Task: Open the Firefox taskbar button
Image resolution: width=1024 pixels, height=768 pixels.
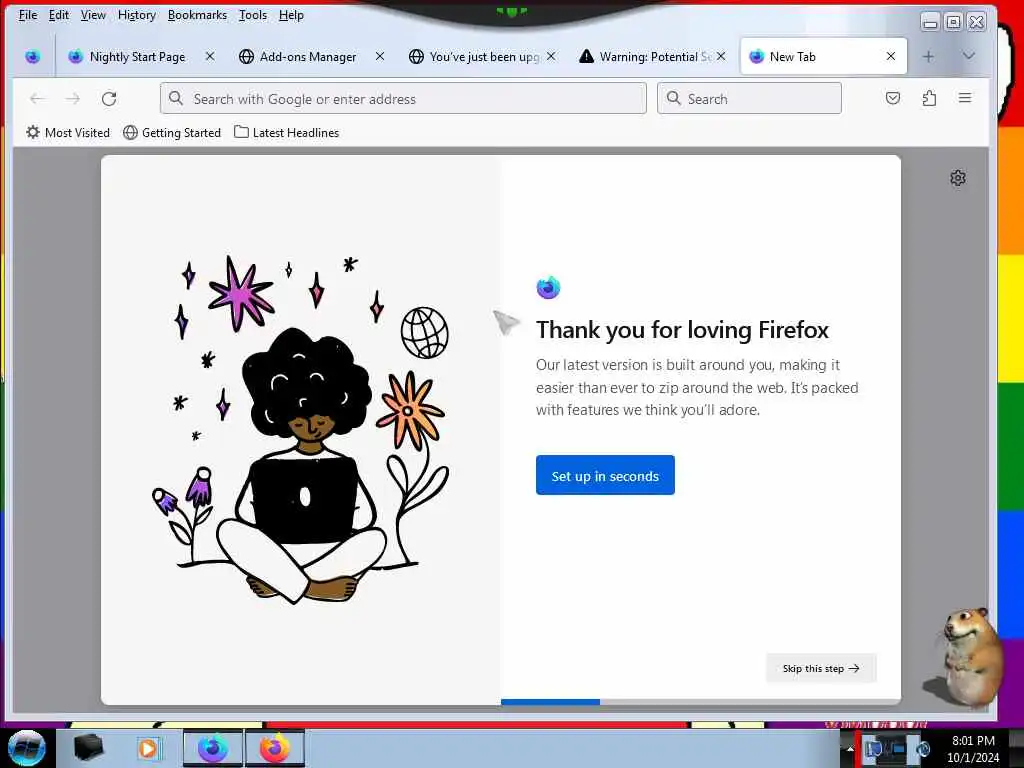Action: [x=274, y=748]
